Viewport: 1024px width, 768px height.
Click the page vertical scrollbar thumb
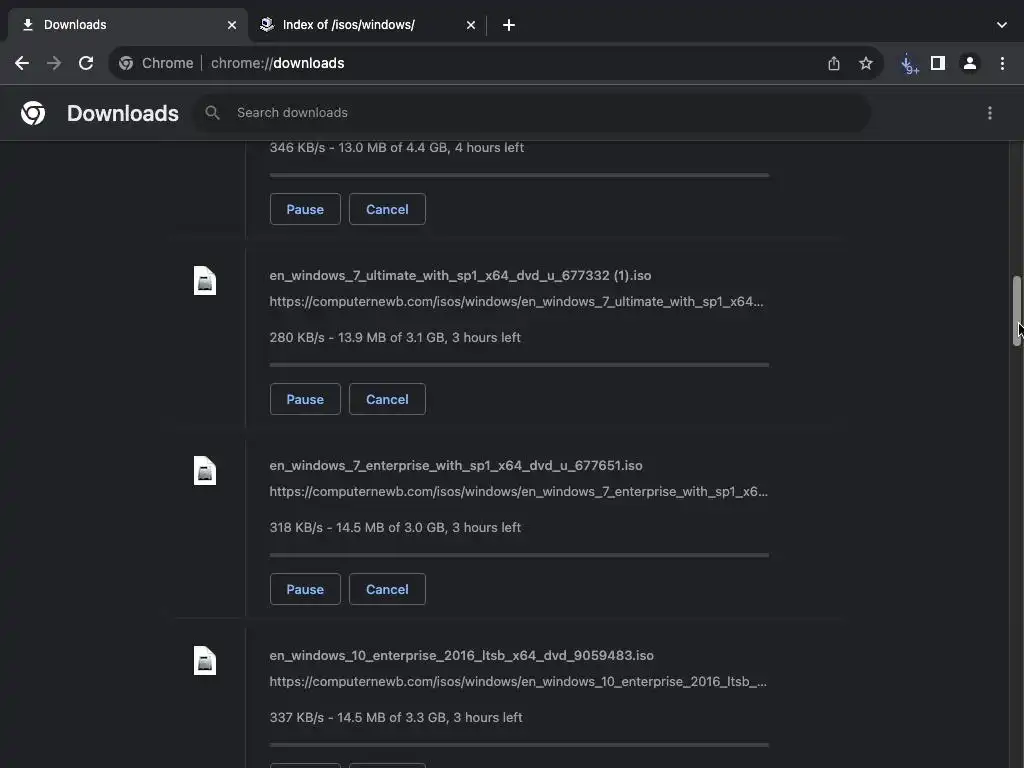click(1017, 310)
